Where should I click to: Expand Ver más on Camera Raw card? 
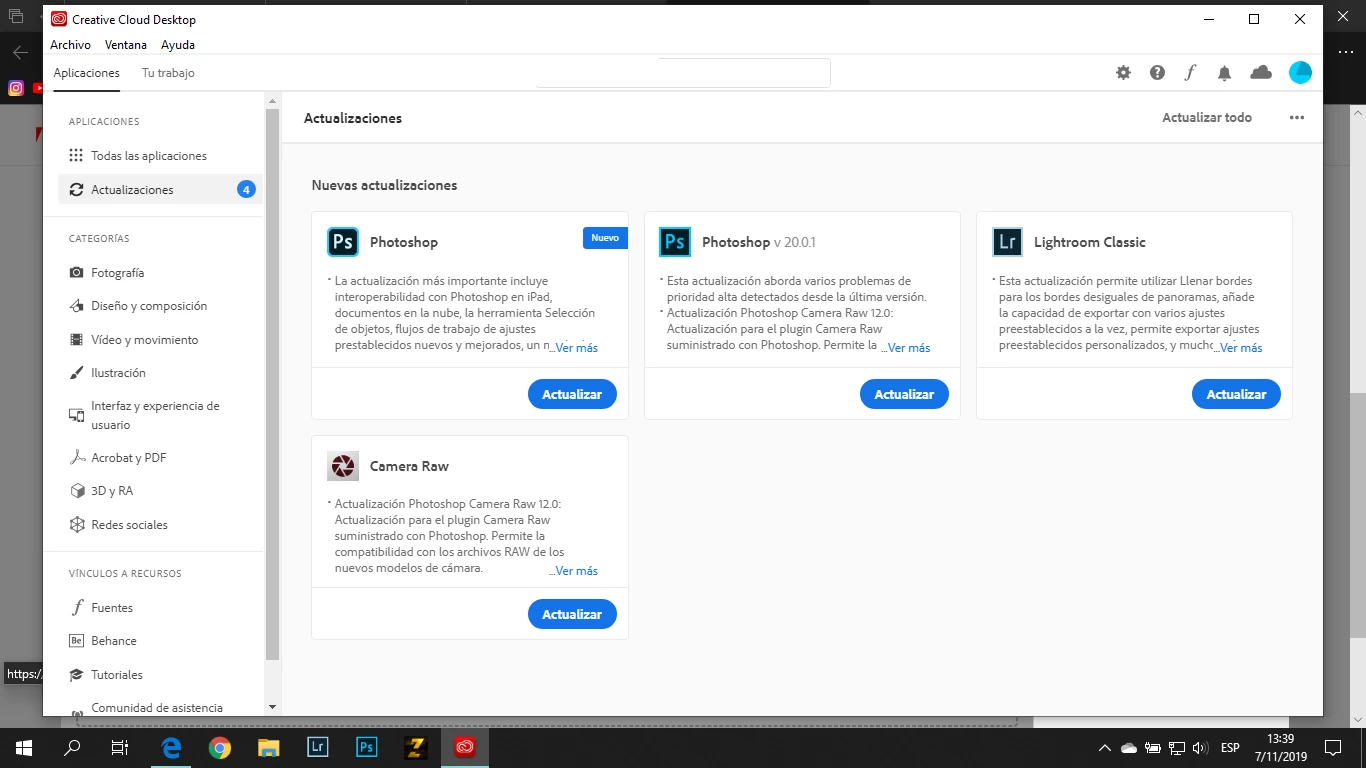point(574,571)
